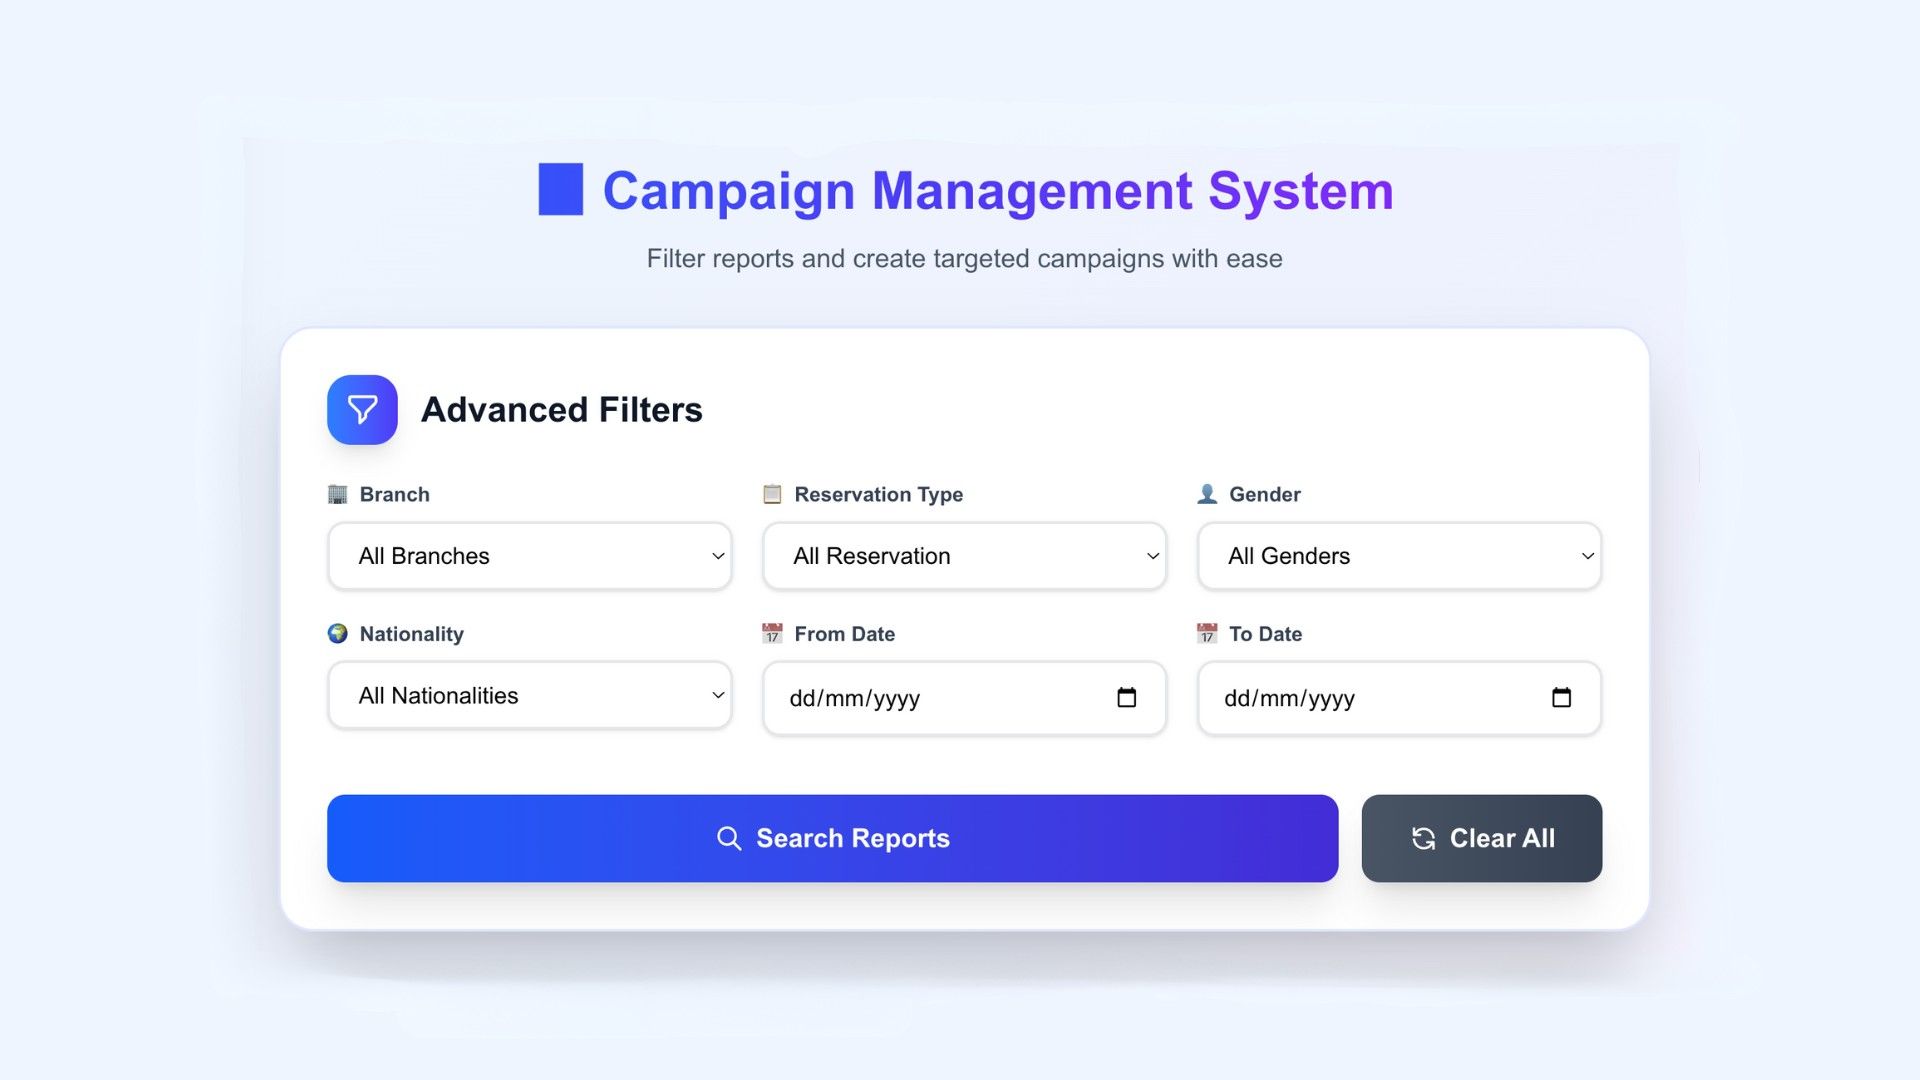
Task: Click the Clear All button
Action: point(1481,838)
